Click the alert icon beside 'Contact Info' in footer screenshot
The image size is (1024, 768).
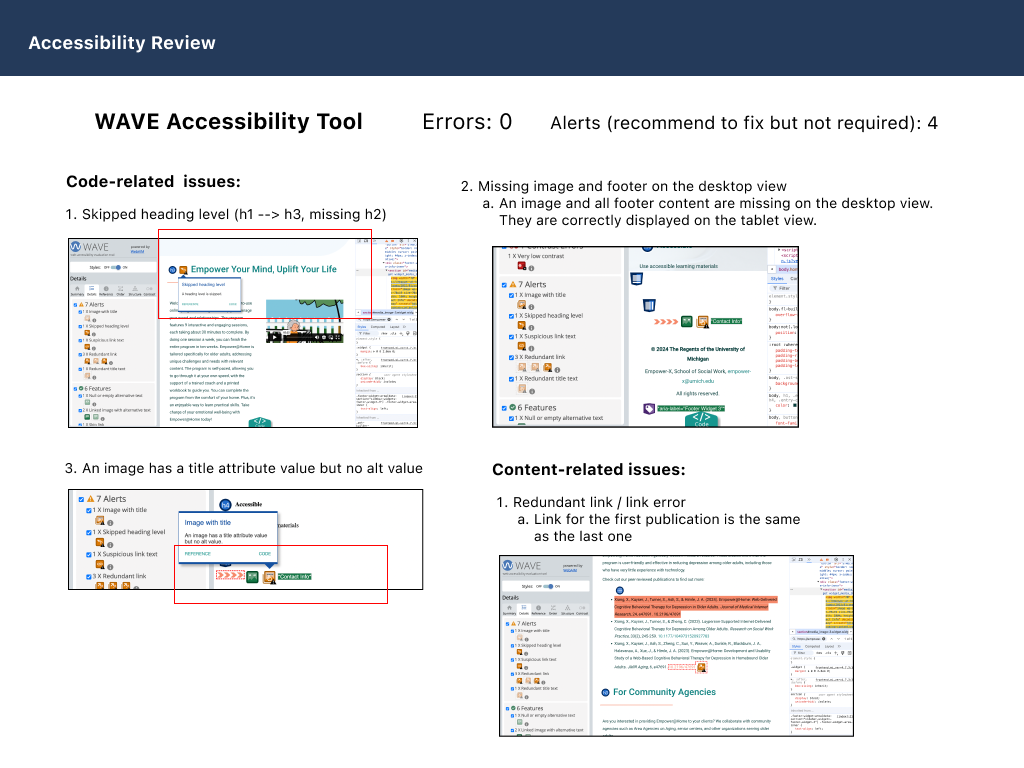[702, 321]
